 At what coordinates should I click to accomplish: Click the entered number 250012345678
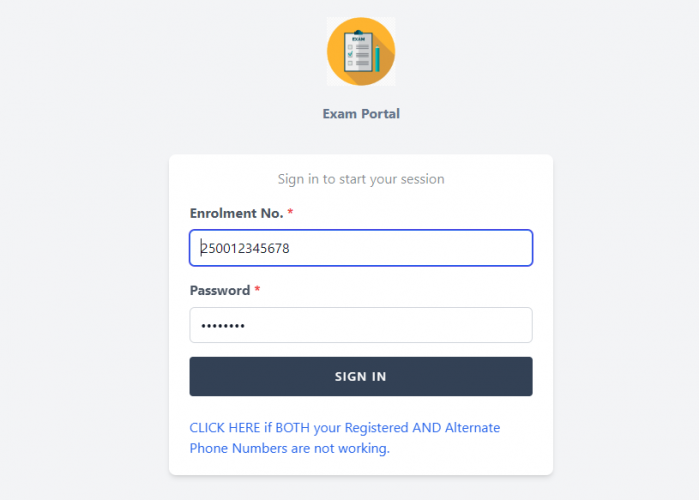click(x=245, y=248)
